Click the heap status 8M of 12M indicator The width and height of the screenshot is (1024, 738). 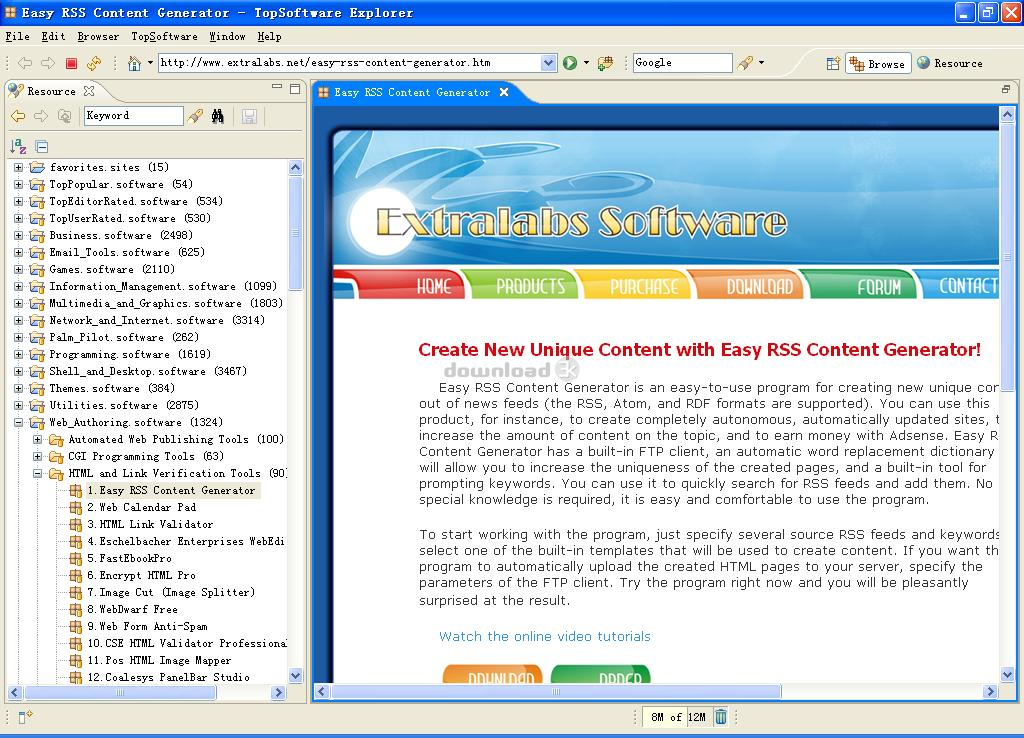[x=678, y=717]
